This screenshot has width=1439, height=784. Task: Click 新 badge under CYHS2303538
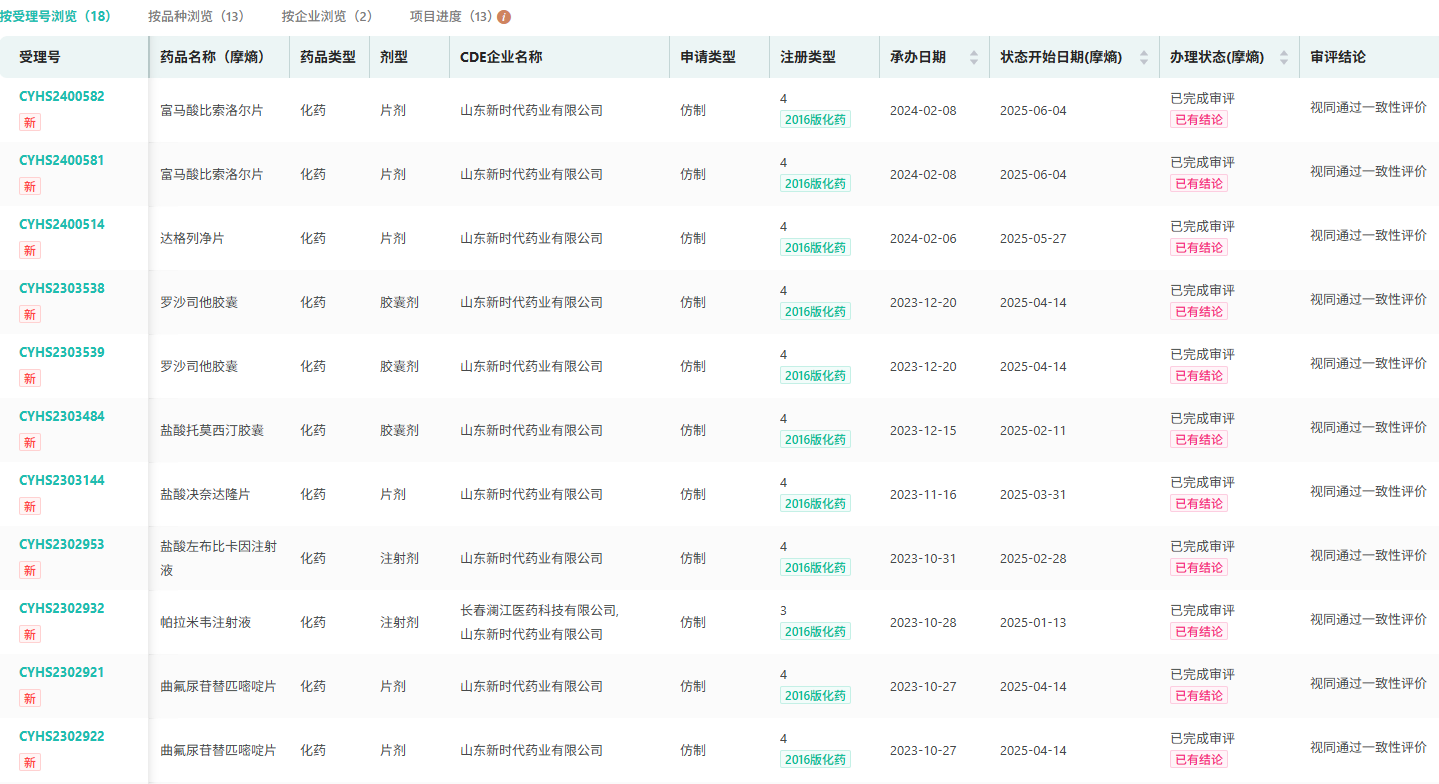coord(30,314)
